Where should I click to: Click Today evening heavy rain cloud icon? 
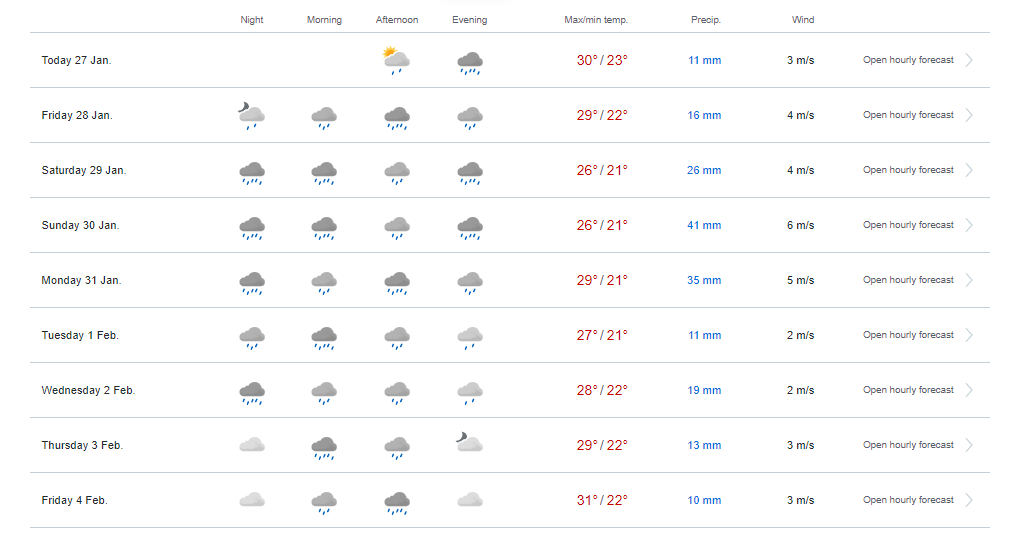tap(469, 63)
